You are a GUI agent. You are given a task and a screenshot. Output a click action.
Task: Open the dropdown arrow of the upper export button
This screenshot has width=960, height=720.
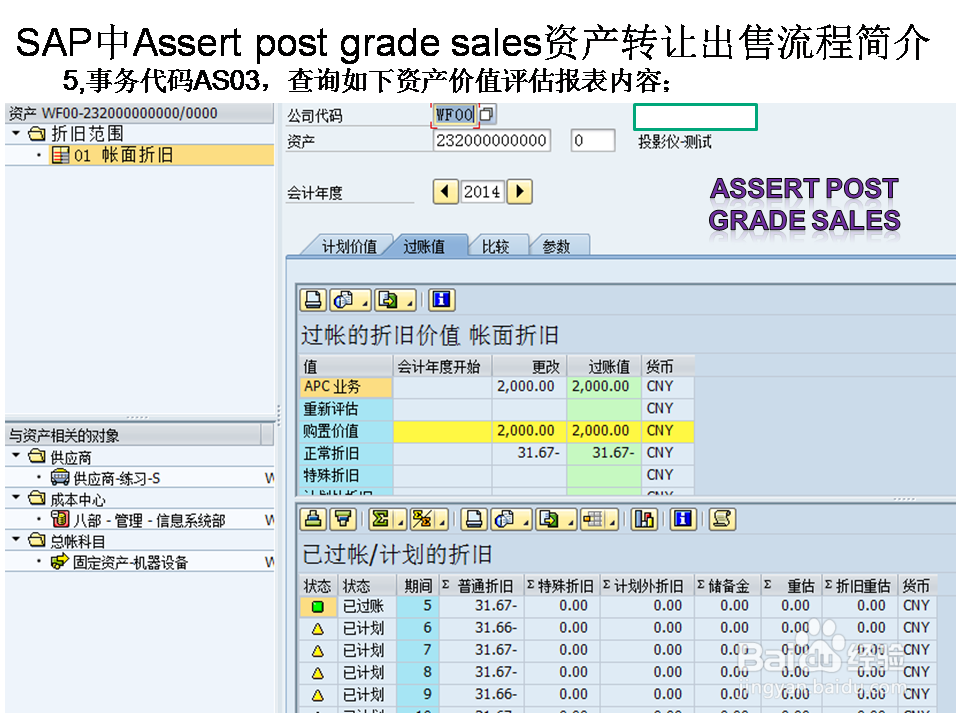(409, 301)
